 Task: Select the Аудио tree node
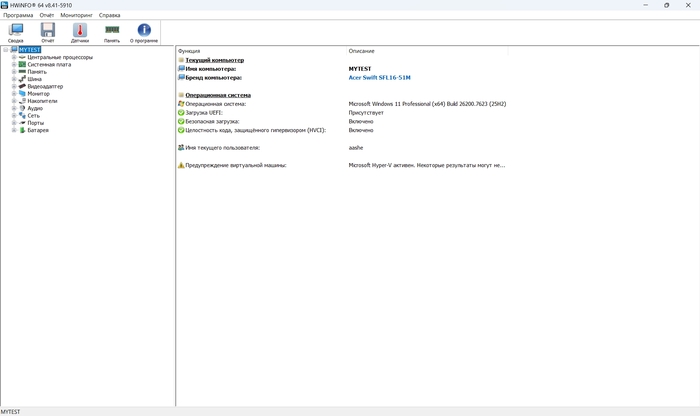[35, 108]
